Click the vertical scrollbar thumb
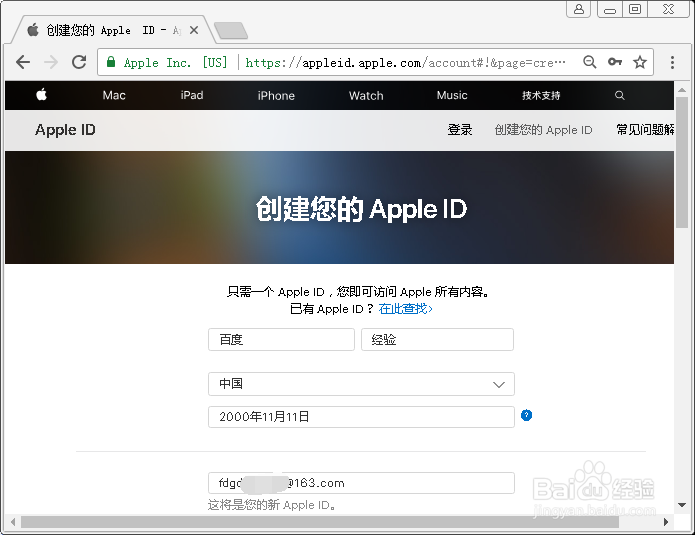The image size is (695, 535). click(x=682, y=162)
